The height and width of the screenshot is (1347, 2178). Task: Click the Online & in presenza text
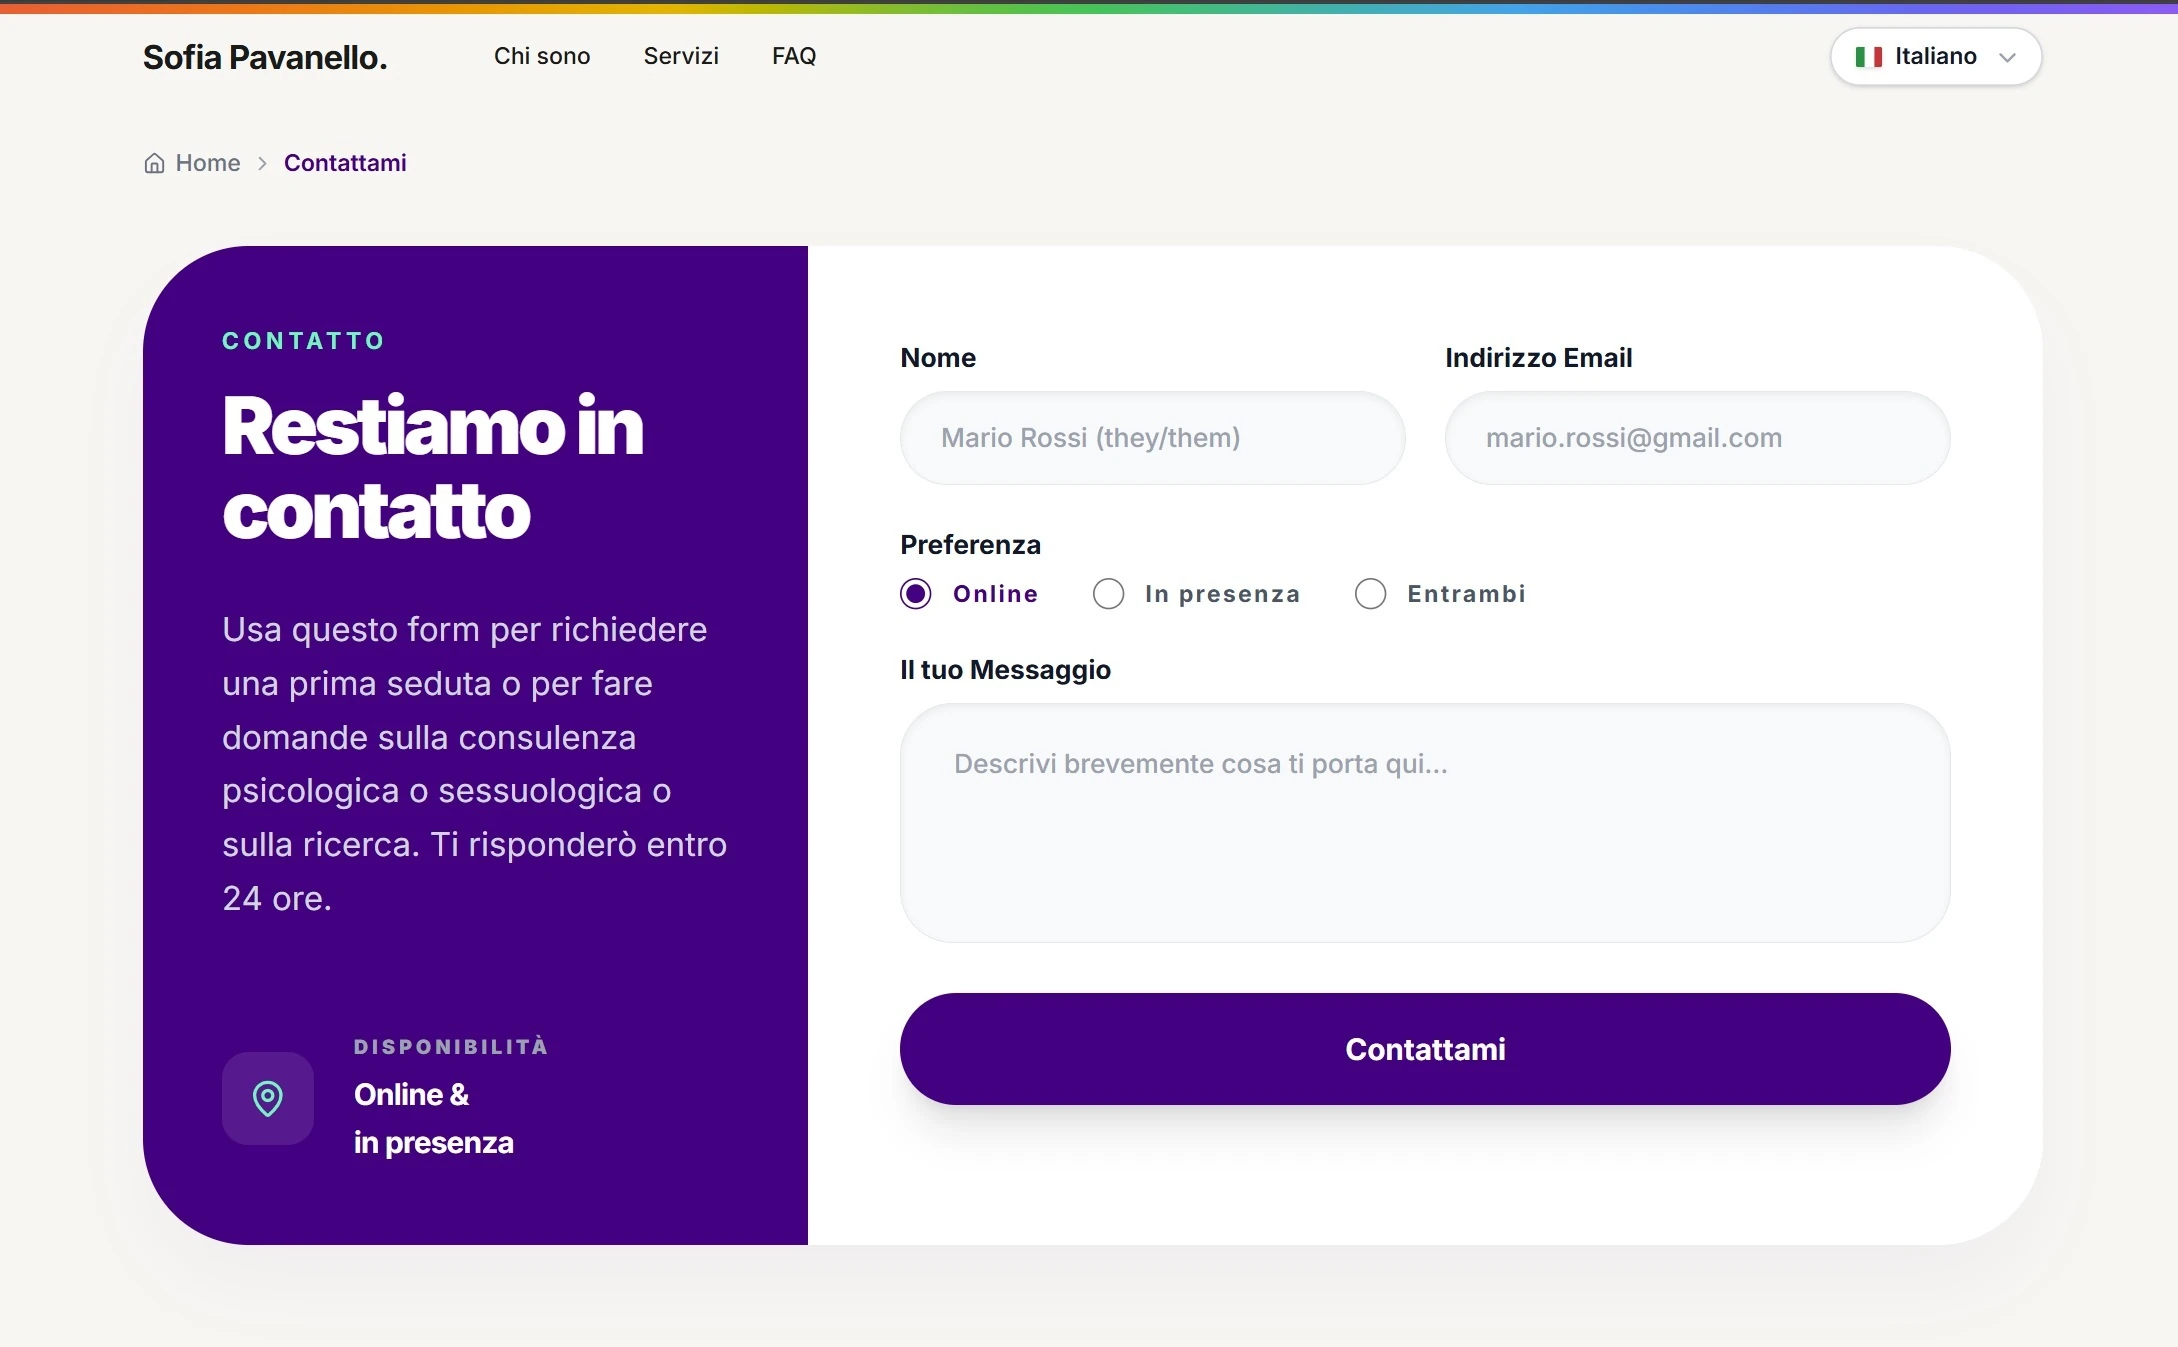[434, 1118]
